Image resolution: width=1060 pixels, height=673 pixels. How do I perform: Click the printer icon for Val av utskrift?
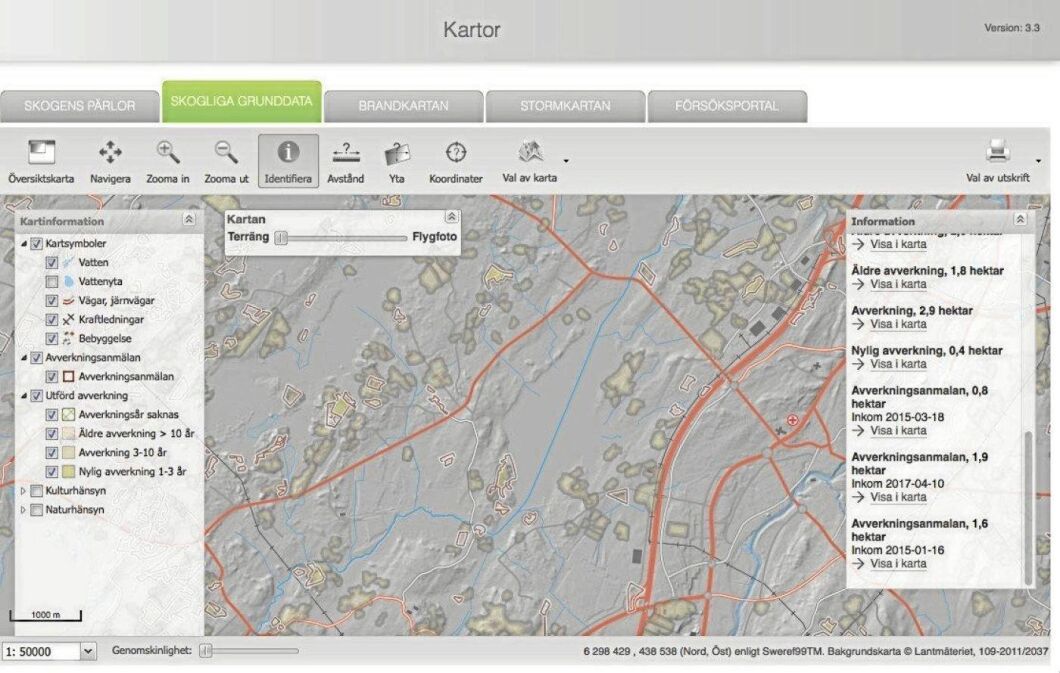[x=997, y=153]
